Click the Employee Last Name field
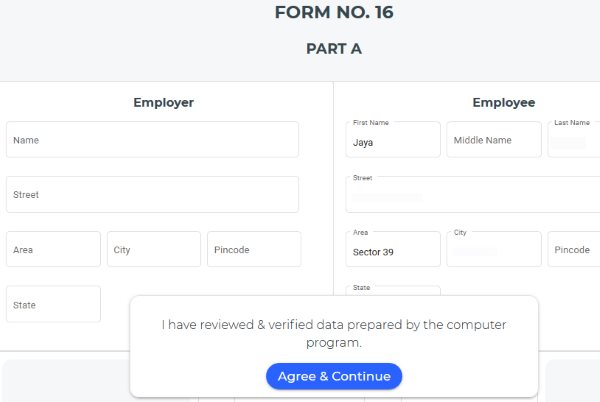 pyautogui.click(x=574, y=141)
